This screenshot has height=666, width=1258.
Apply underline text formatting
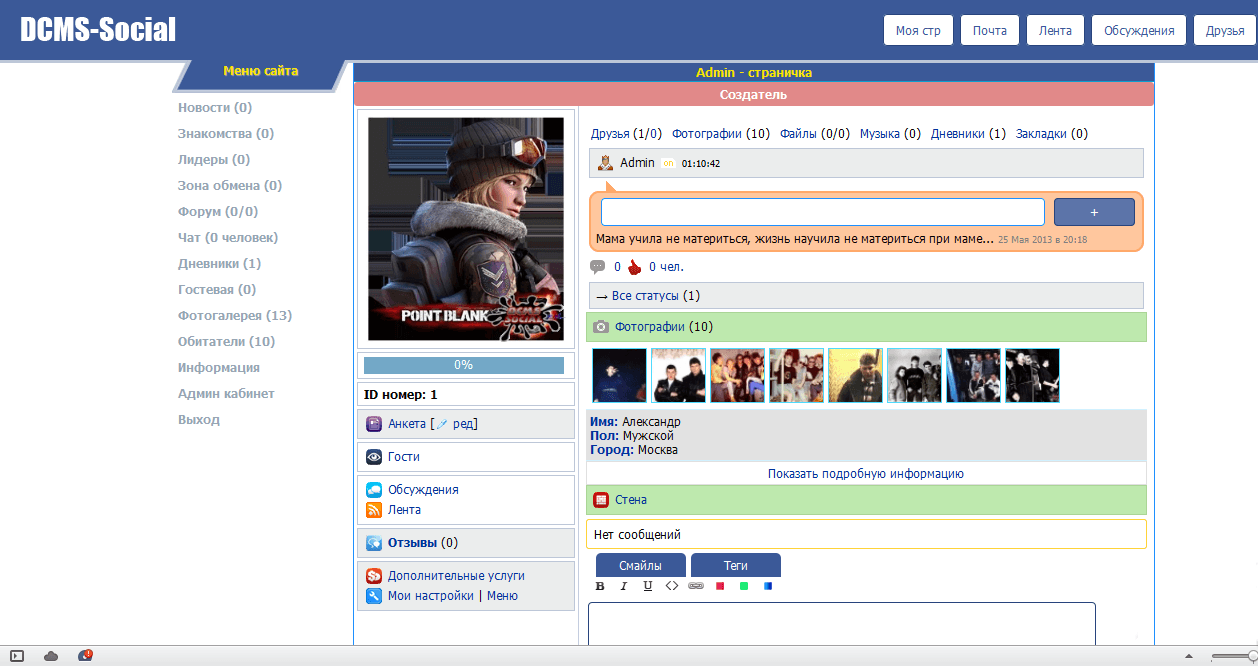[648, 586]
